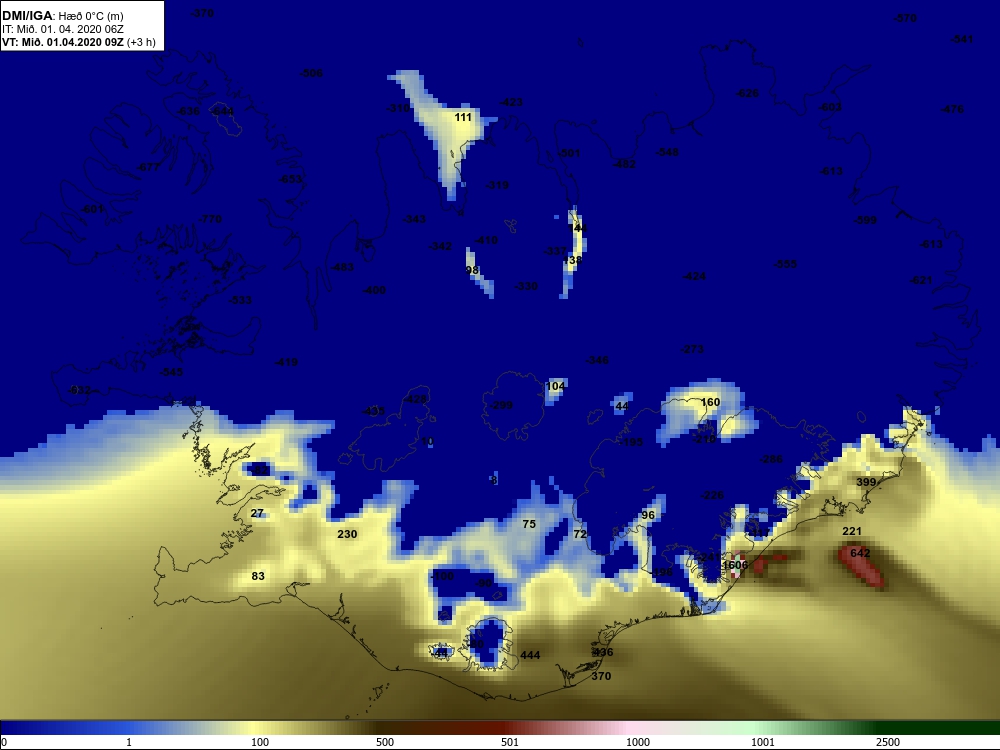Click the '-599' label
The width and height of the screenshot is (1000, 750).
click(865, 220)
